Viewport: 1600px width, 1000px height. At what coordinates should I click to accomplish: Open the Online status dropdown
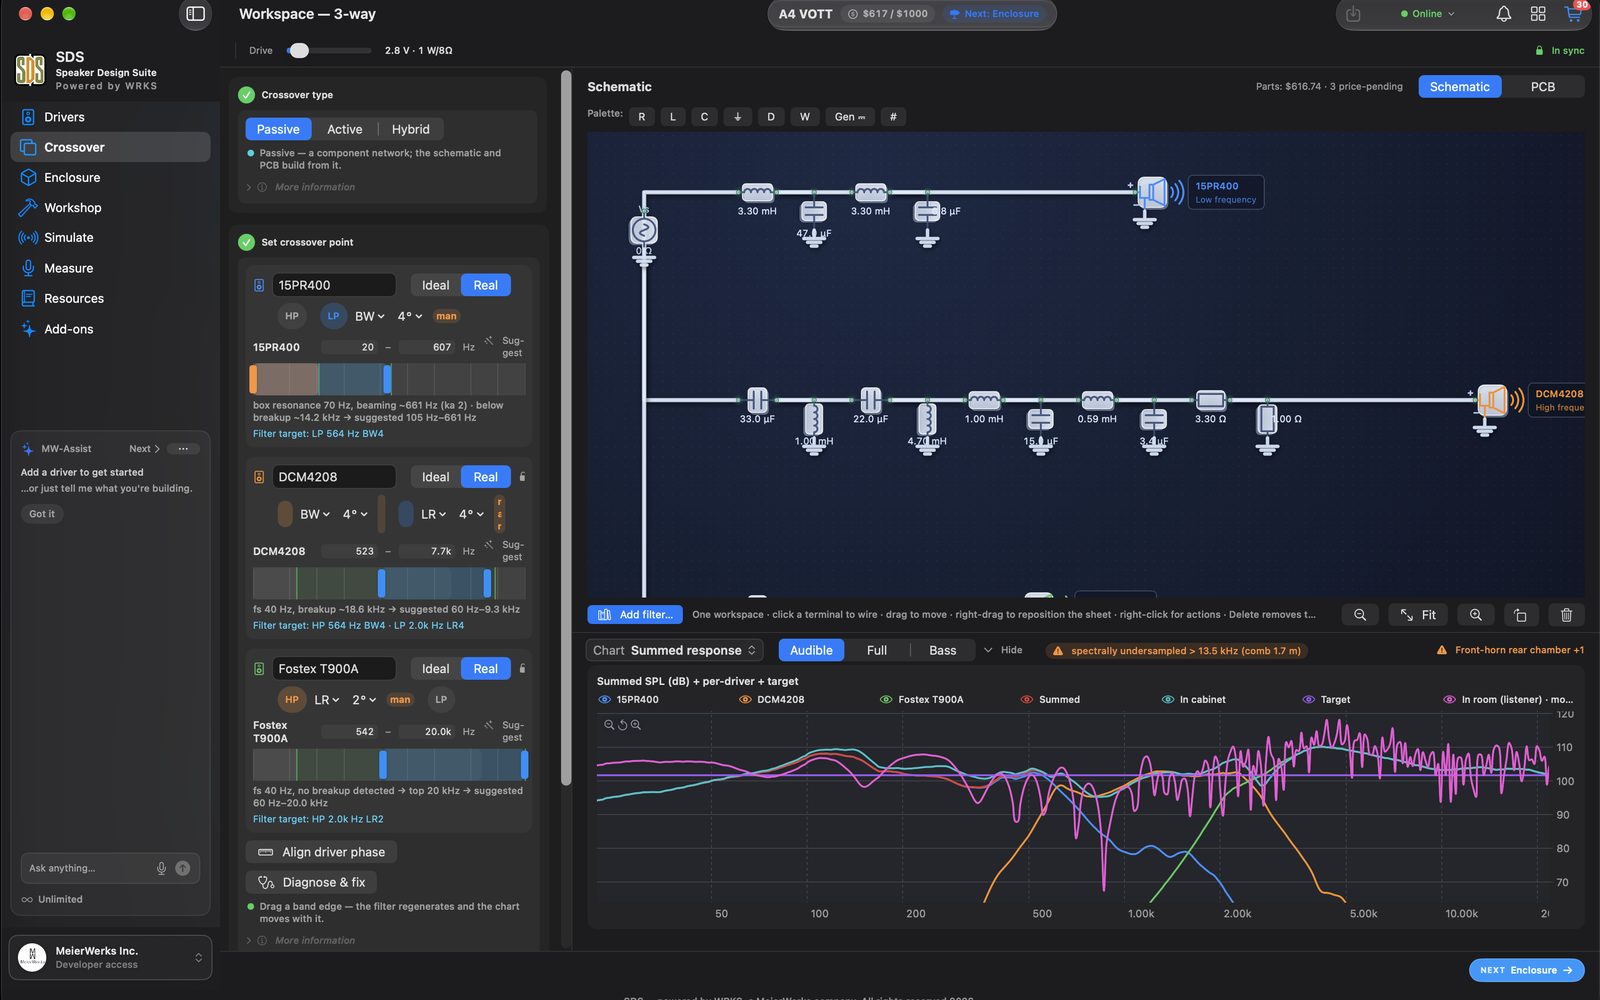[1428, 14]
